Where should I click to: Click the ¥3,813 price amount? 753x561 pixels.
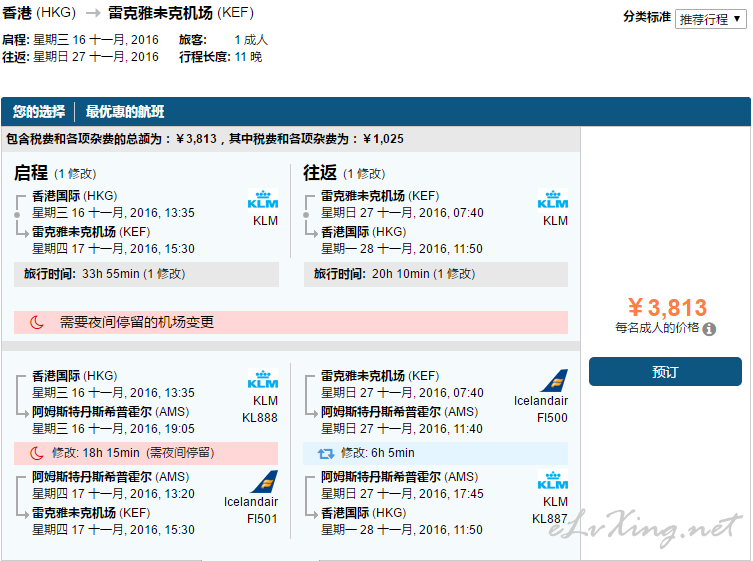pos(666,308)
